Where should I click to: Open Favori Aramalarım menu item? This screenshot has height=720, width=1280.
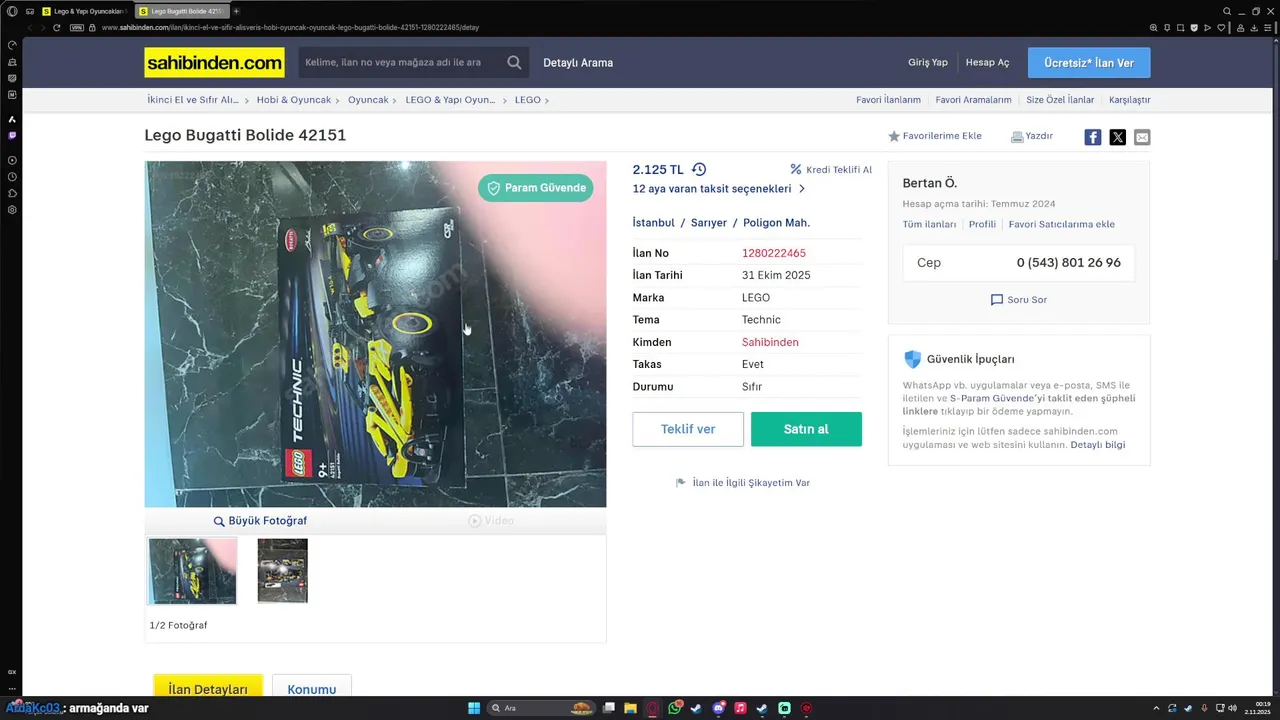(973, 100)
